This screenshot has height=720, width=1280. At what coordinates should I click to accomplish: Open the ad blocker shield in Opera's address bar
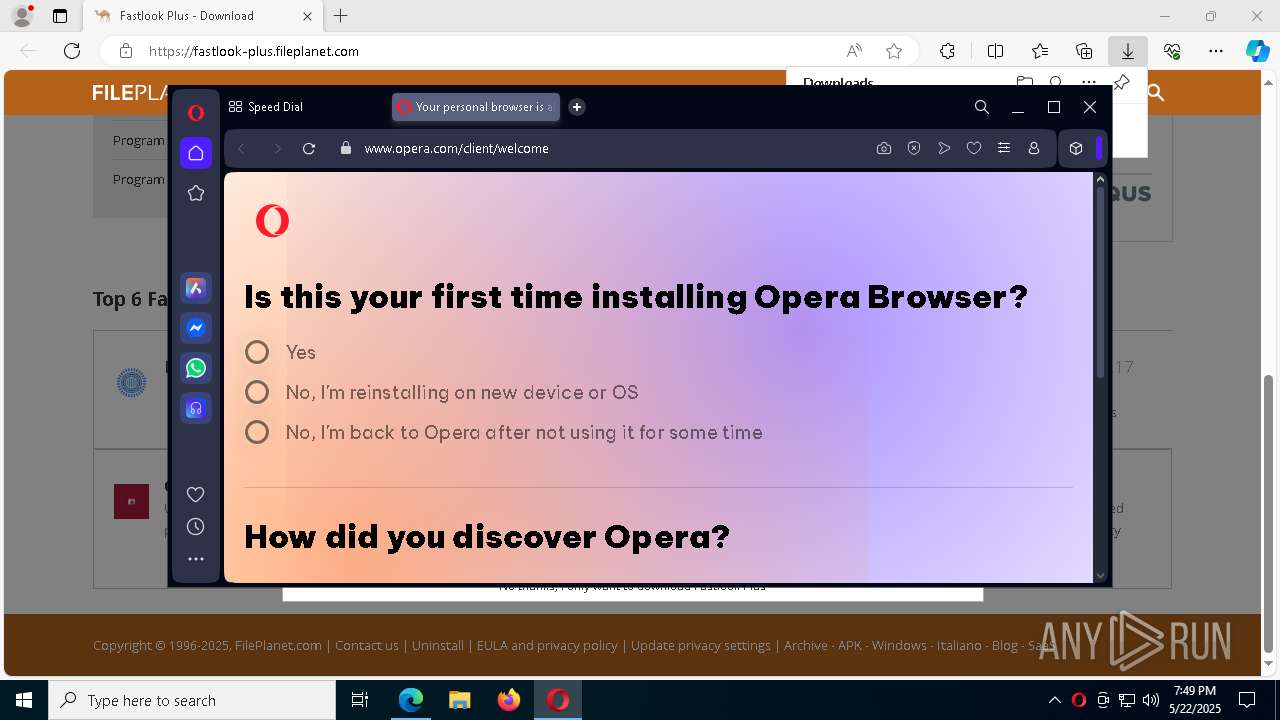tap(914, 148)
